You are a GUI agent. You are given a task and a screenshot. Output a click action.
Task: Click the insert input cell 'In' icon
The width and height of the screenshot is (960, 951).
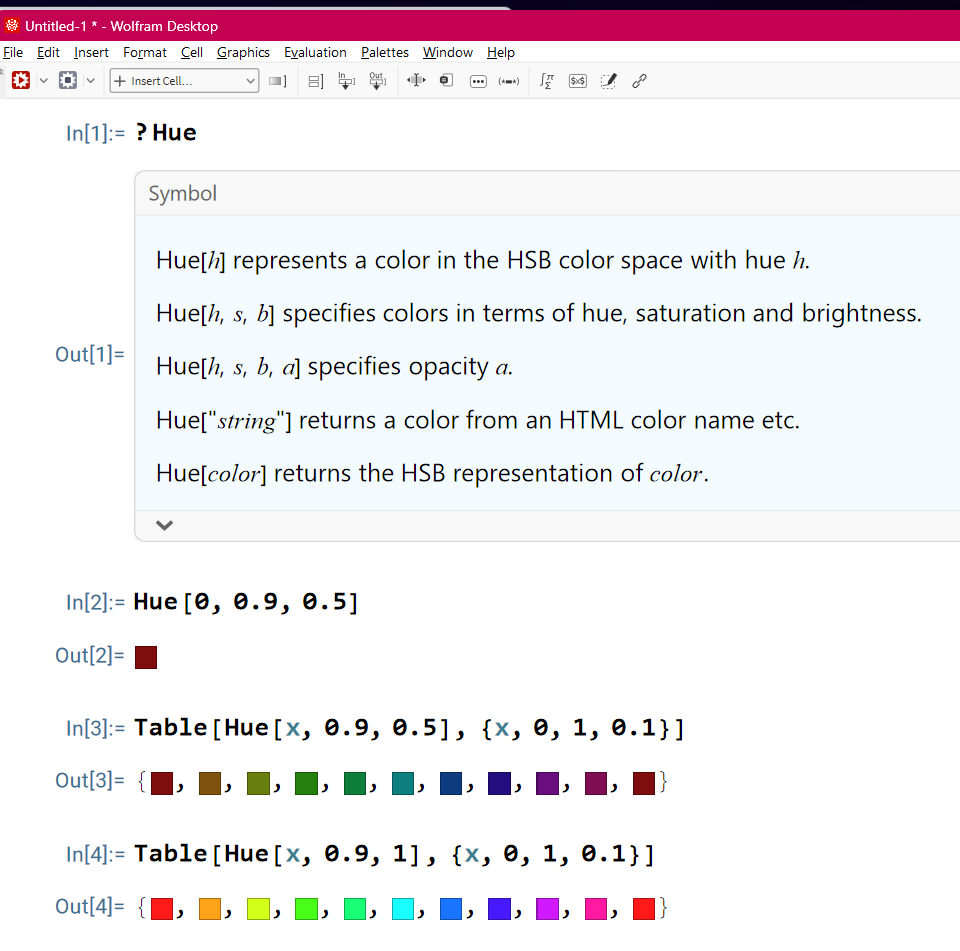(x=347, y=81)
